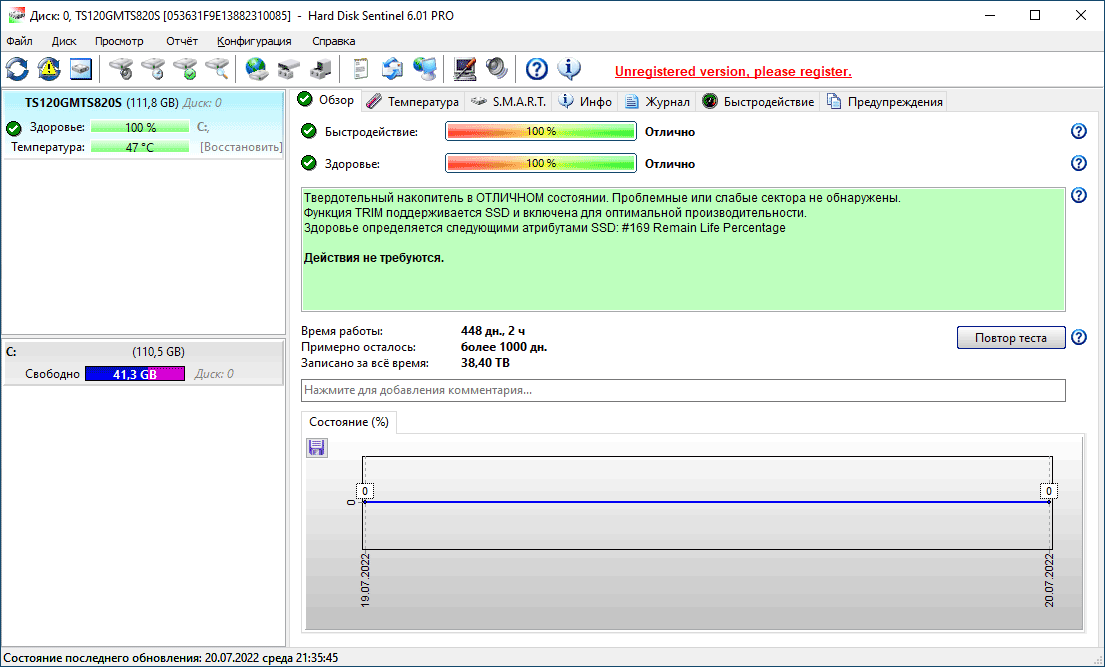
Task: Open the Диск menu
Action: [x=64, y=41]
